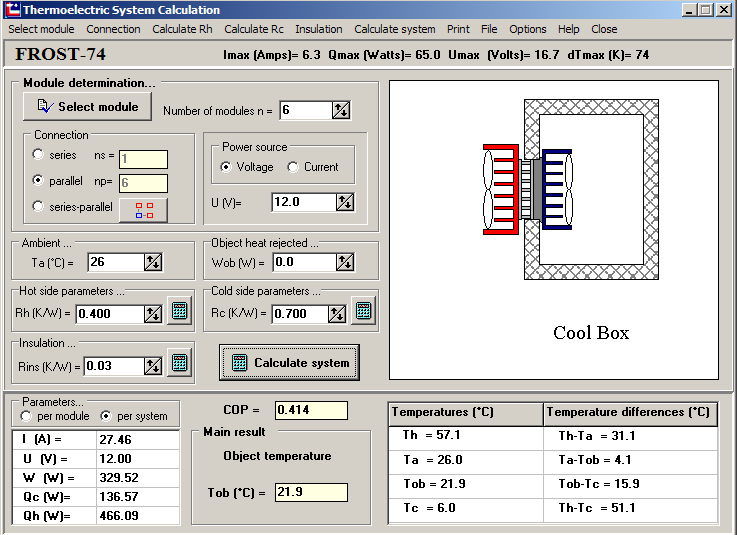737x535 pixels.
Task: Click calculator icon beside Rh hot side field
Action: tap(178, 312)
